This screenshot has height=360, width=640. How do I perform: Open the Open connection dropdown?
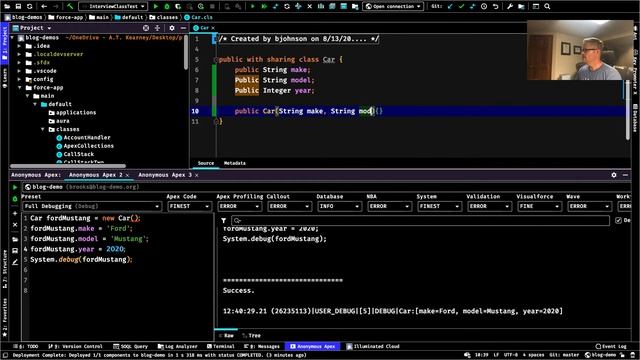[393, 7]
